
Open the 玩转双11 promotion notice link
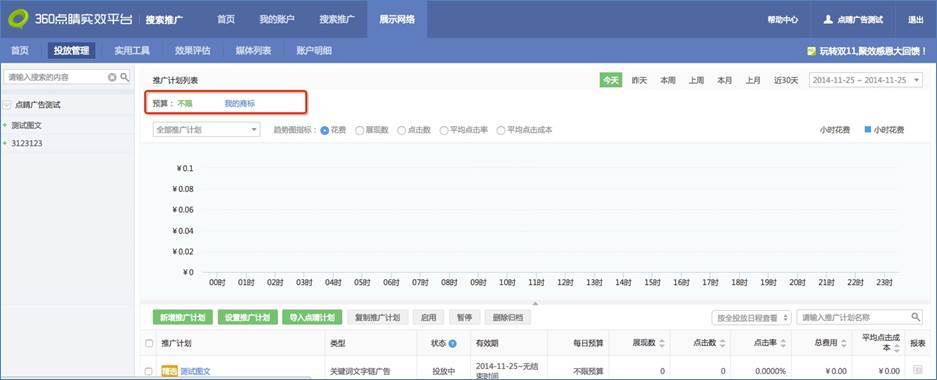873,51
